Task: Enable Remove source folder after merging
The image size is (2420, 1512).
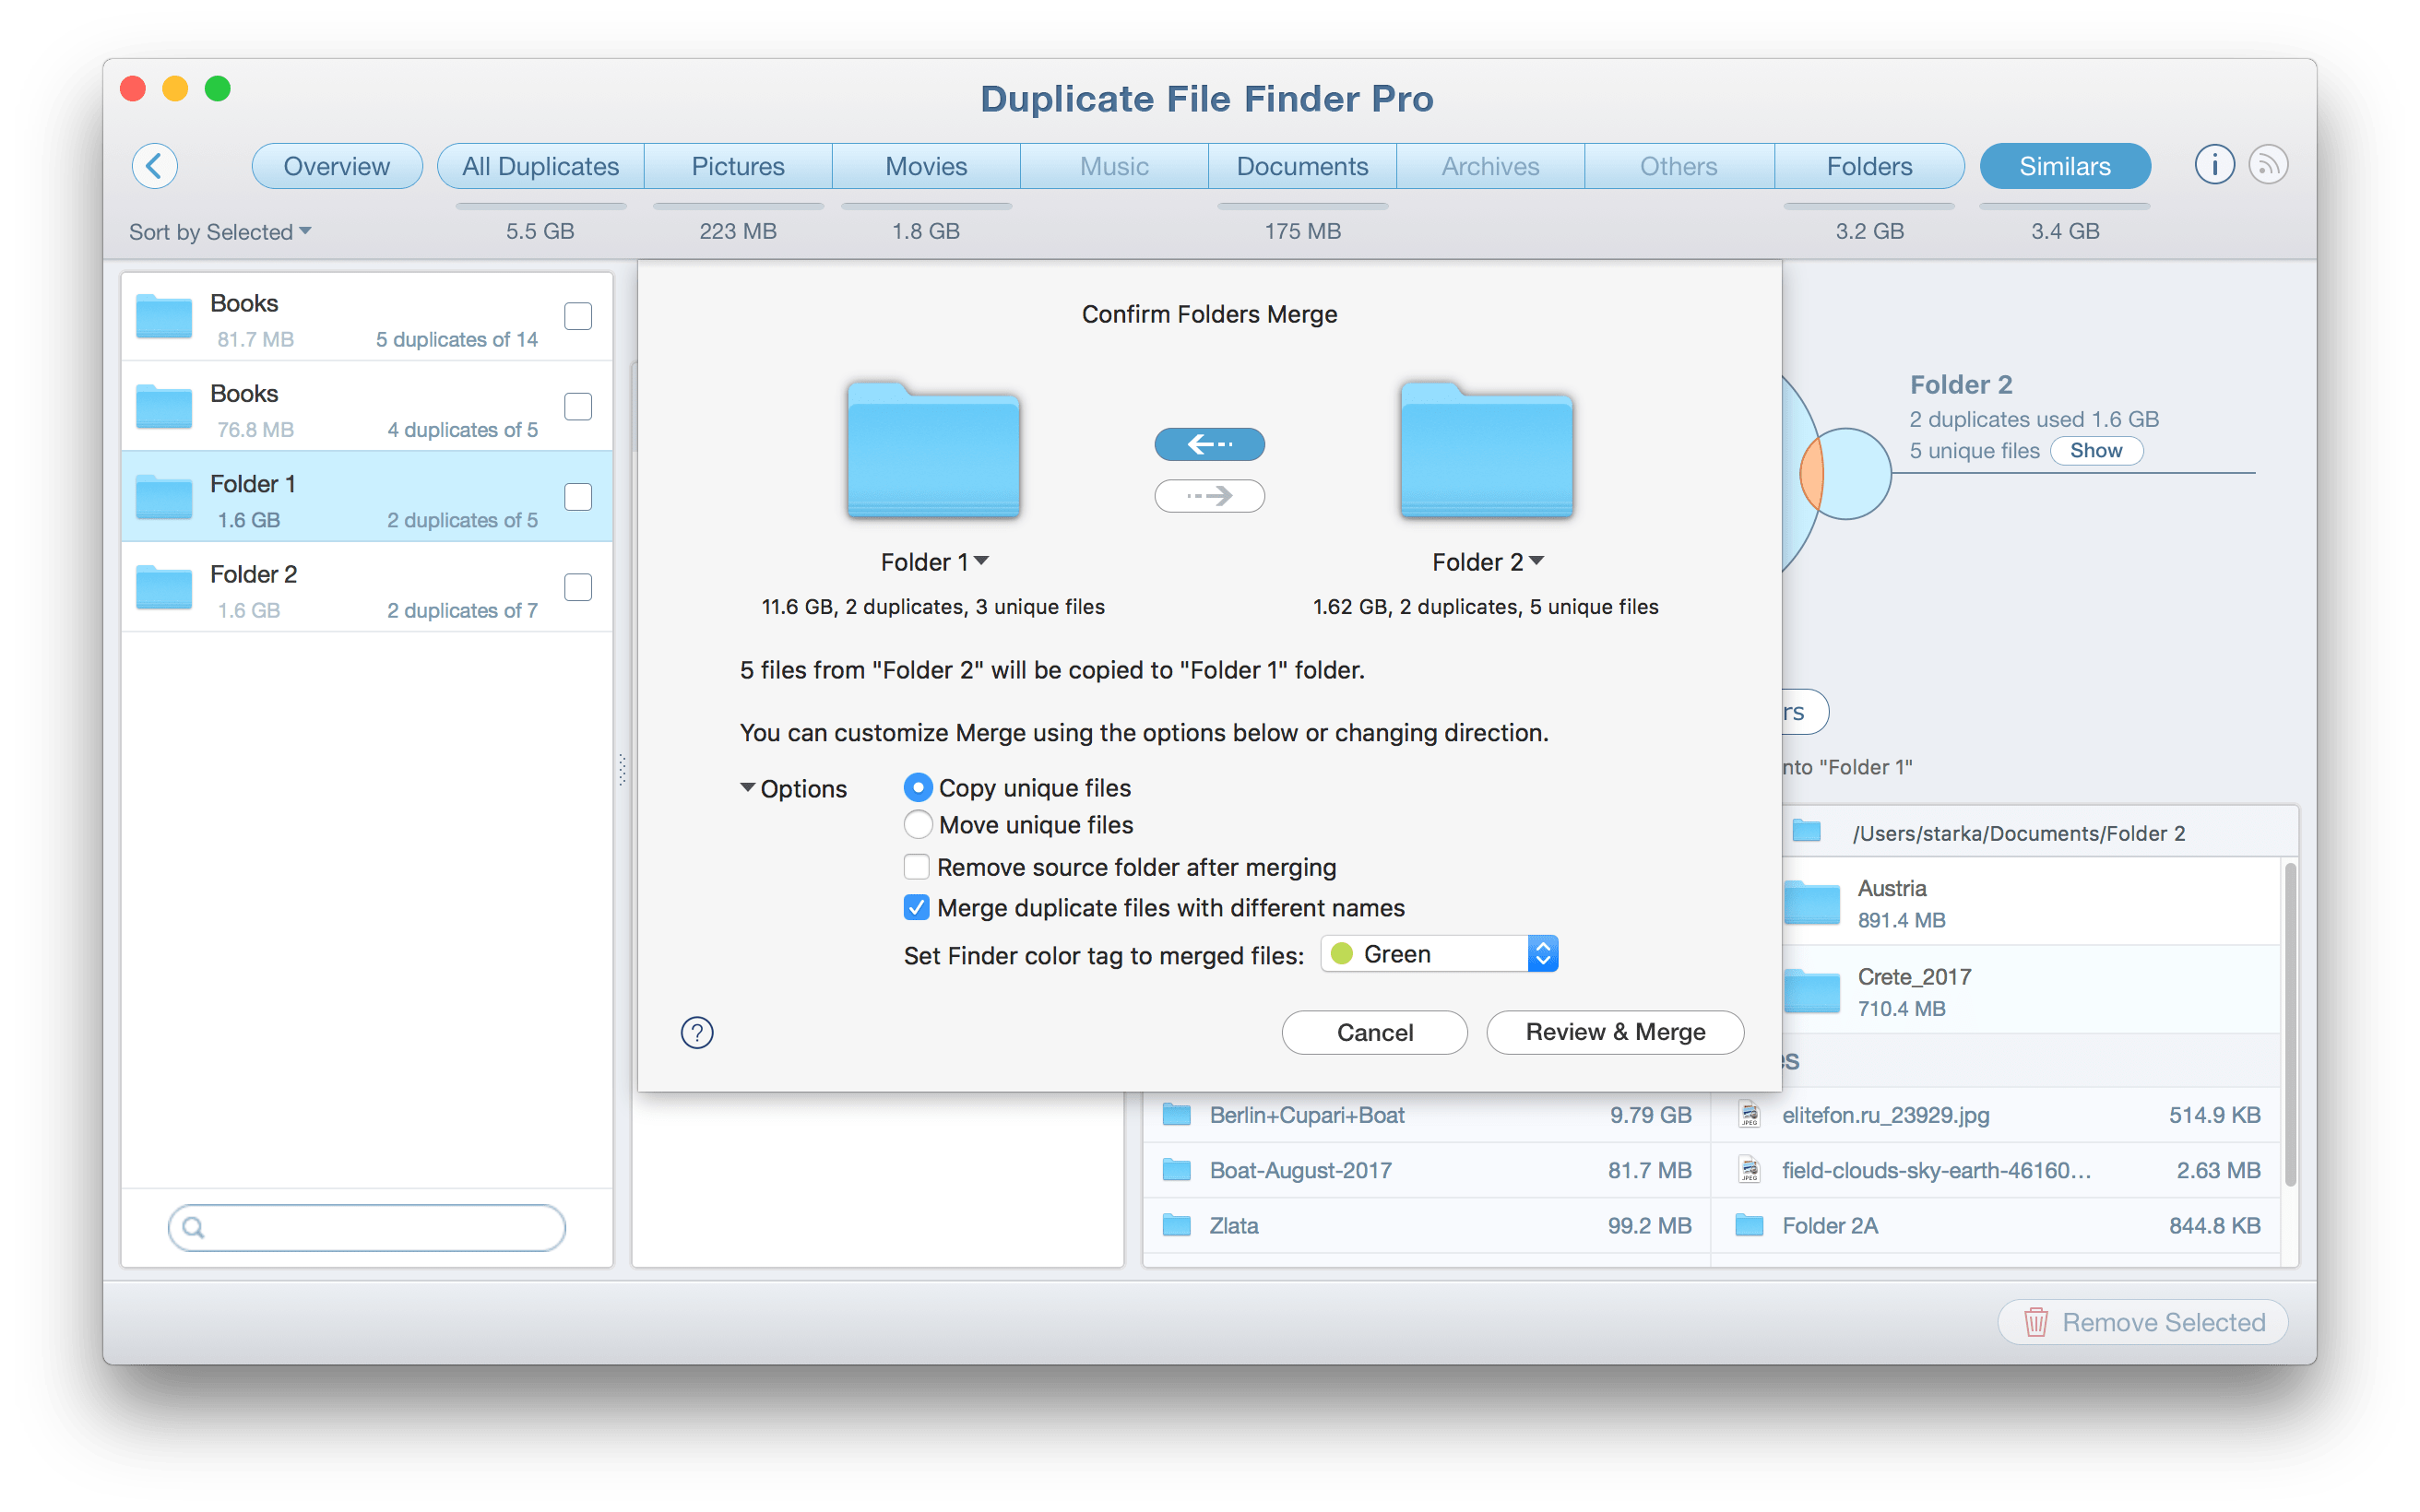Action: (x=916, y=866)
